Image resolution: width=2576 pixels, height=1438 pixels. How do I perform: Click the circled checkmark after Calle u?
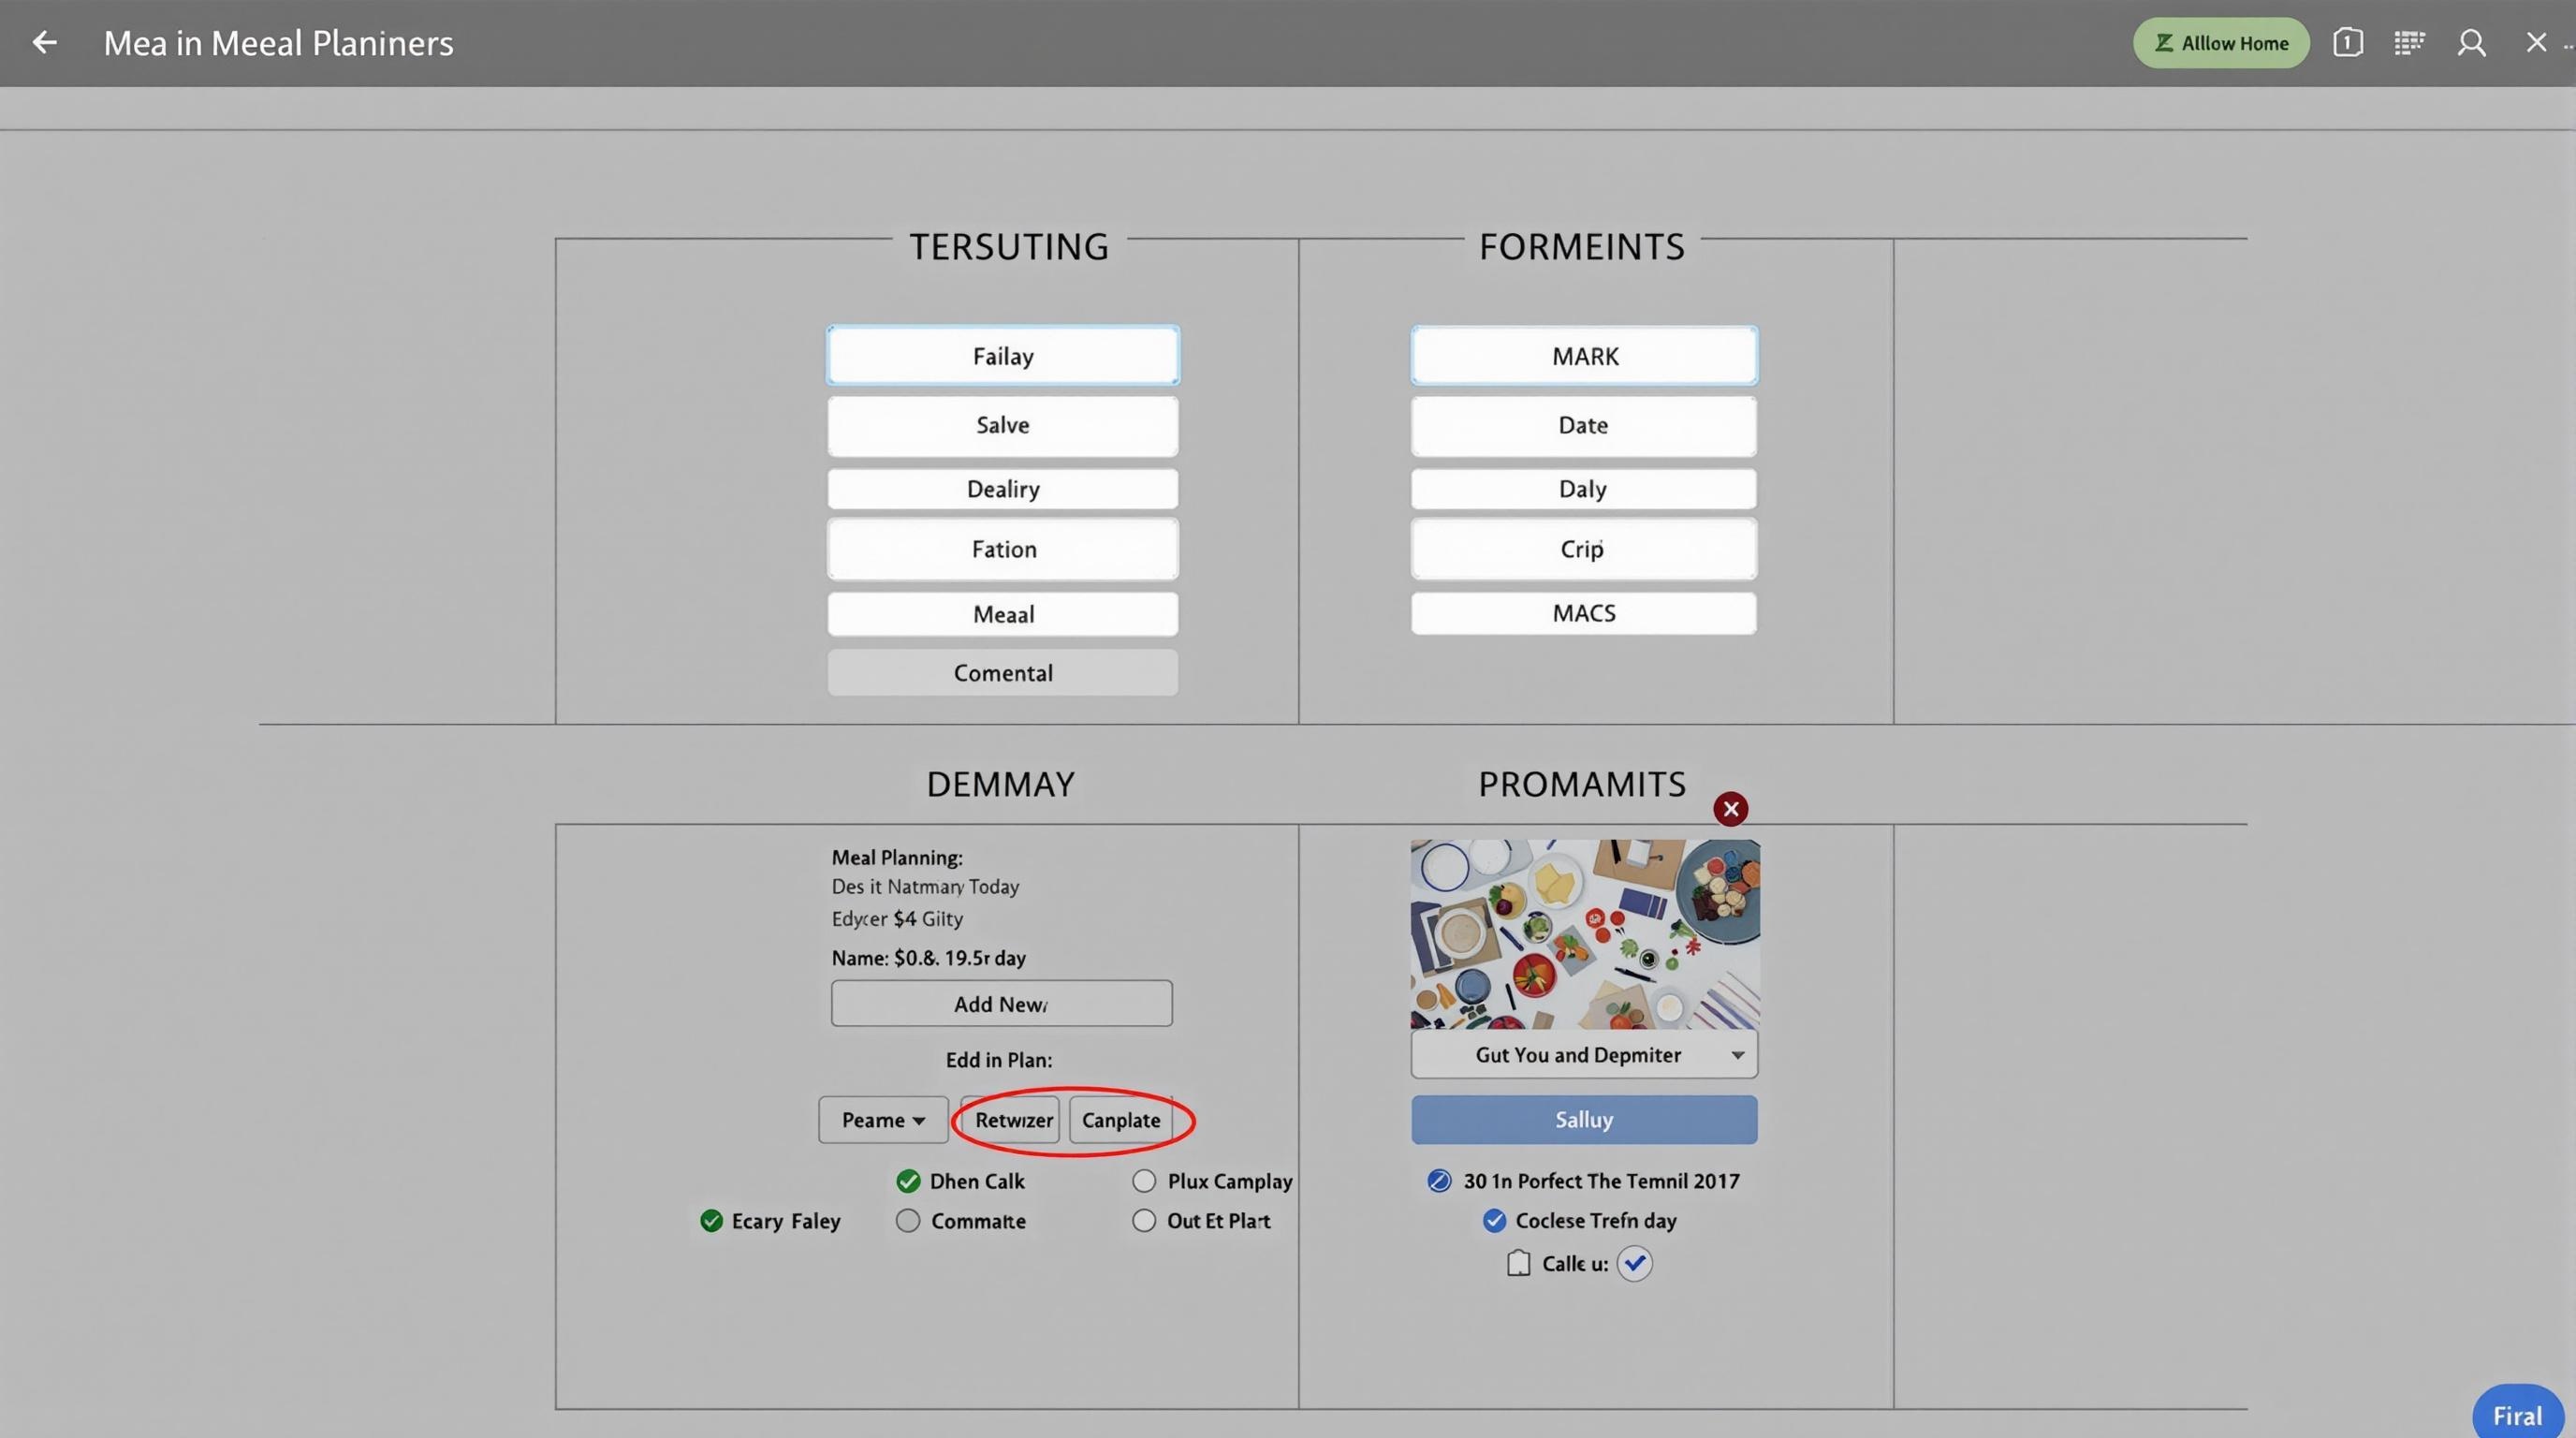pos(1634,1263)
